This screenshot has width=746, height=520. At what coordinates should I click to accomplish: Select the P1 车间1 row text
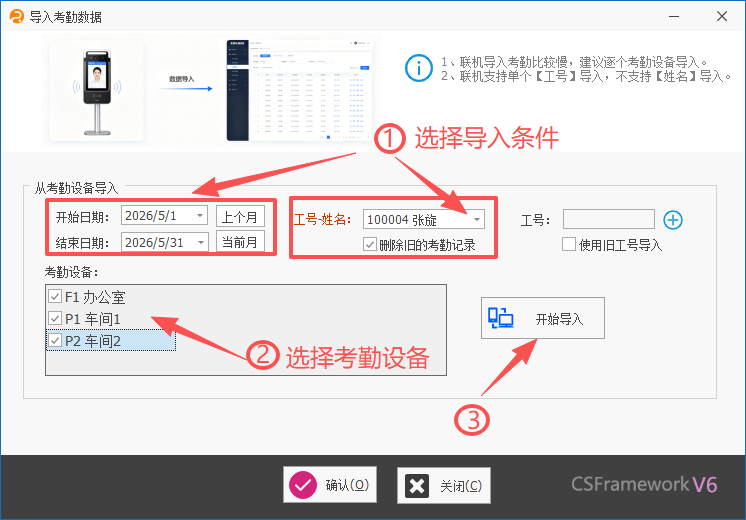pyautogui.click(x=93, y=319)
